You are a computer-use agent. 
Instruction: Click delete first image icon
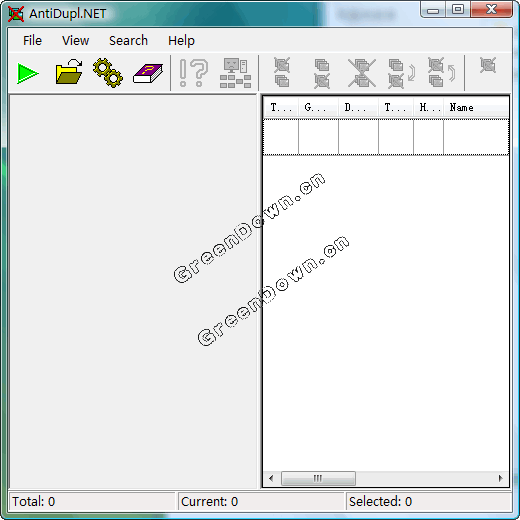click(x=282, y=72)
